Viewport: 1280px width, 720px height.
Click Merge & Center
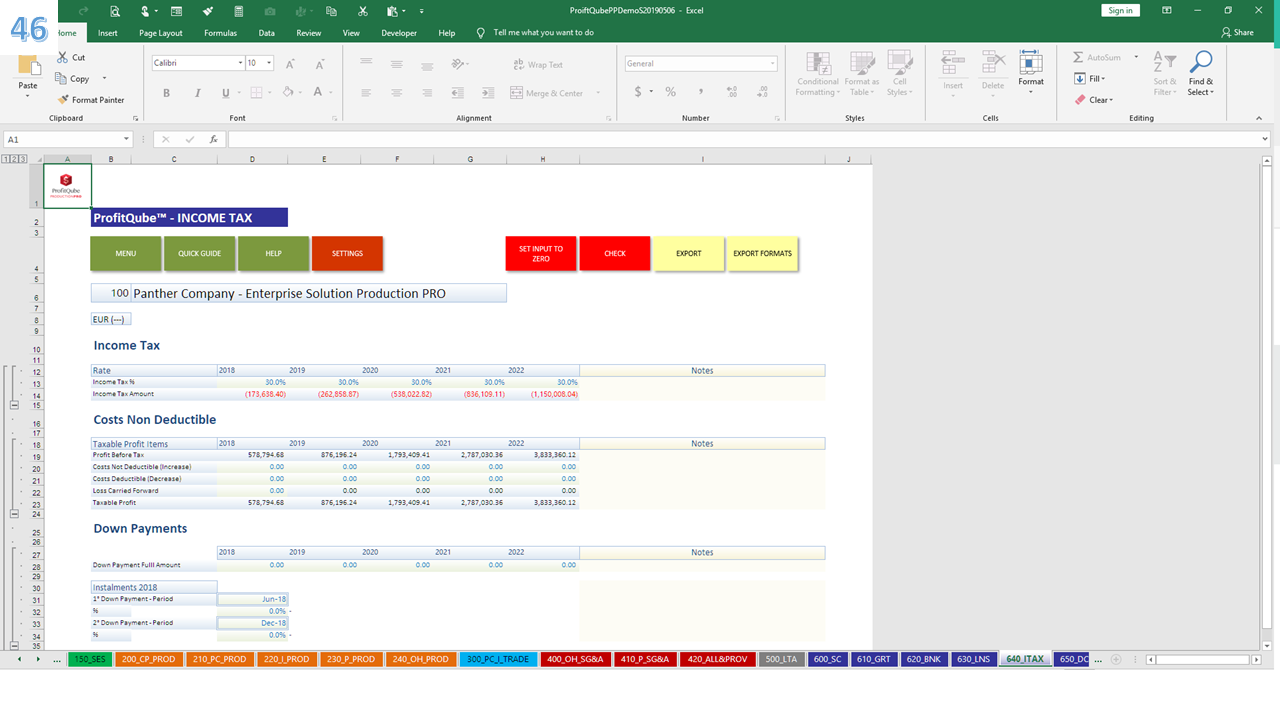pos(547,93)
